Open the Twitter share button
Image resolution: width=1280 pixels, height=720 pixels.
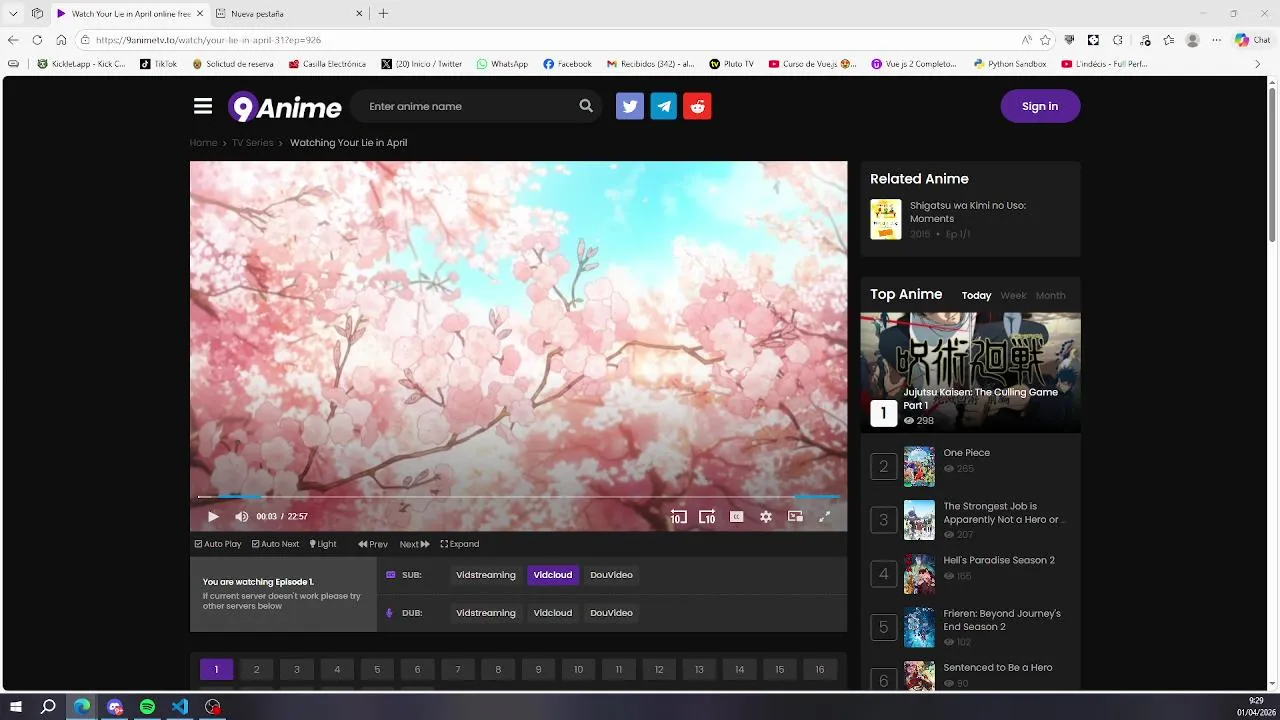(630, 106)
